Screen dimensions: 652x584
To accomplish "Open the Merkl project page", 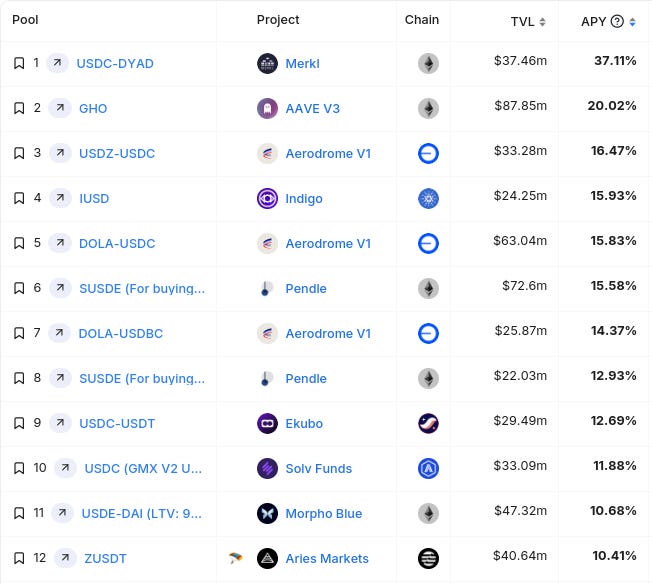I will [302, 64].
